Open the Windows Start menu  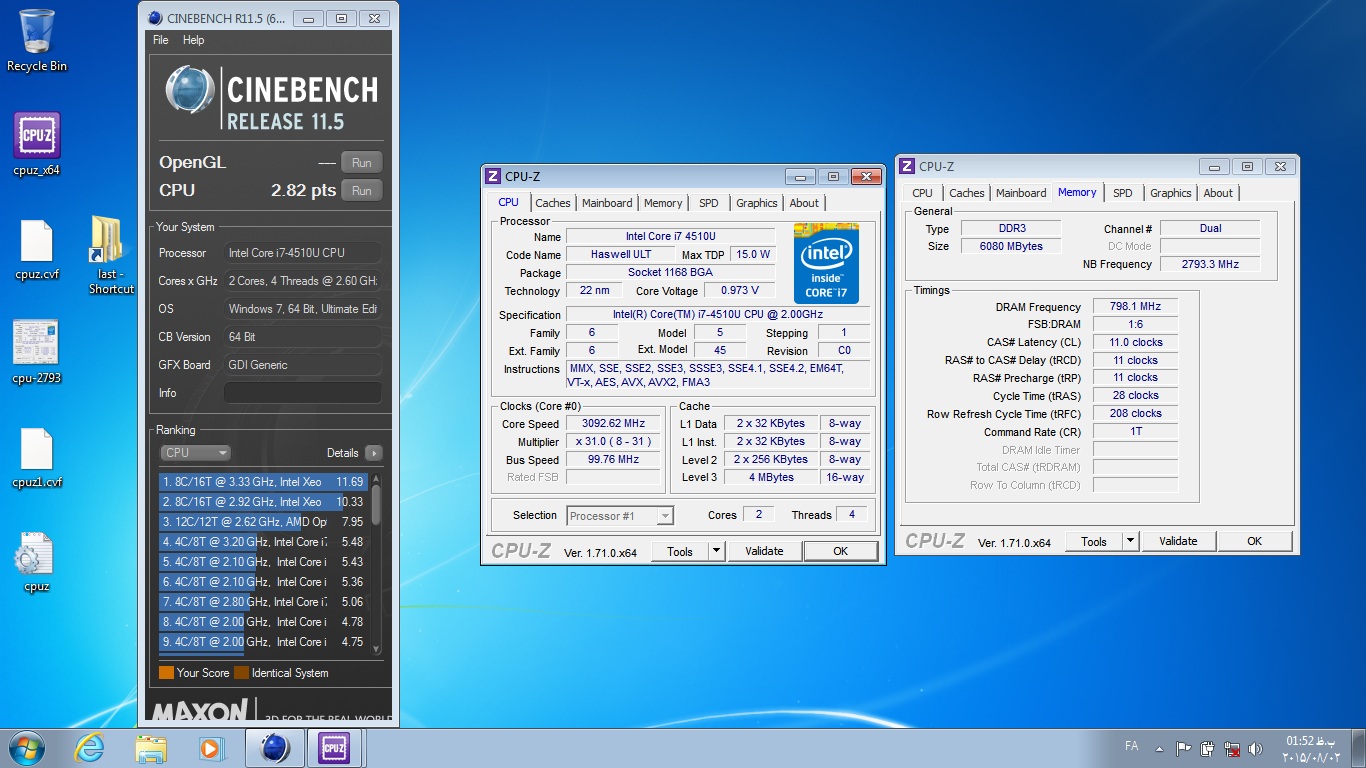(27, 748)
